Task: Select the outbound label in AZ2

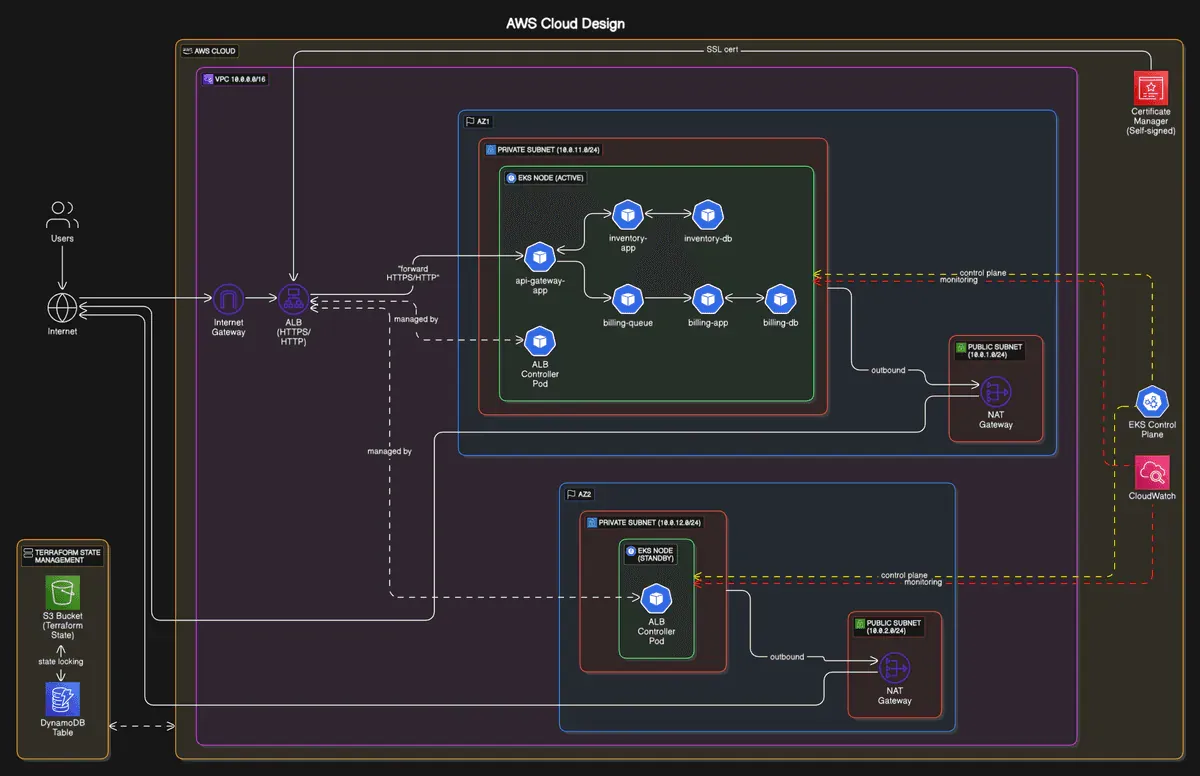Action: [789, 656]
